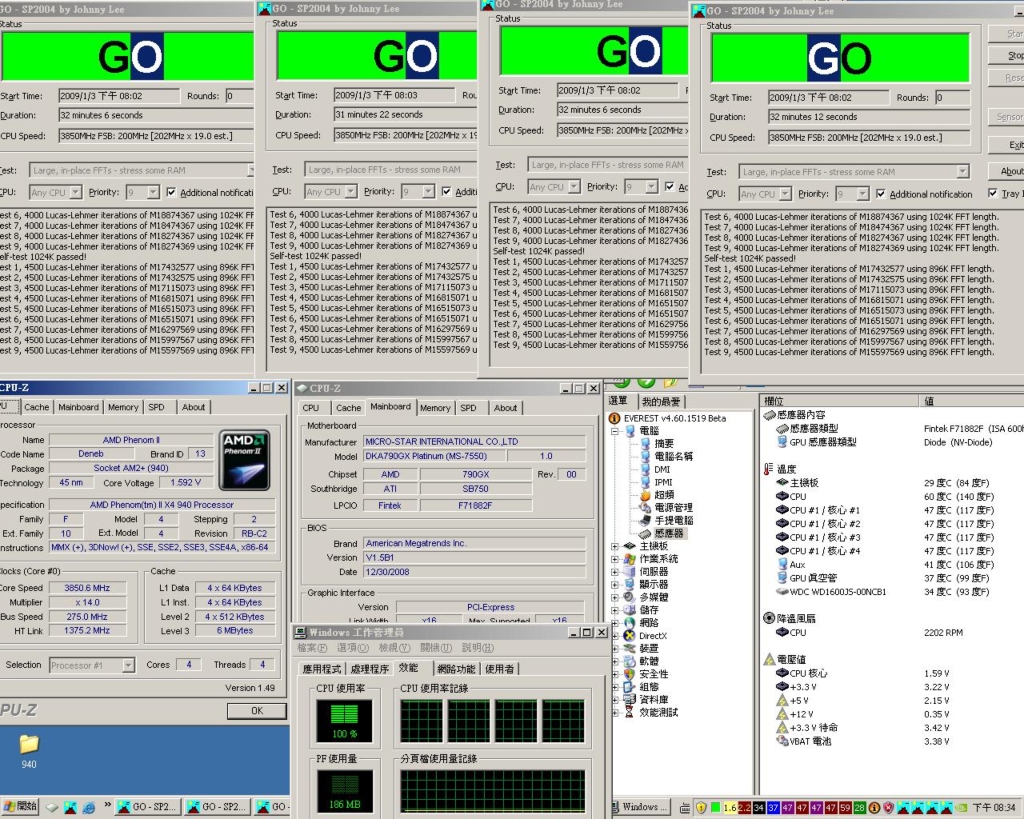Click the SP2004 quick launch icon
Screen dimensions: 1024x819
71,808
